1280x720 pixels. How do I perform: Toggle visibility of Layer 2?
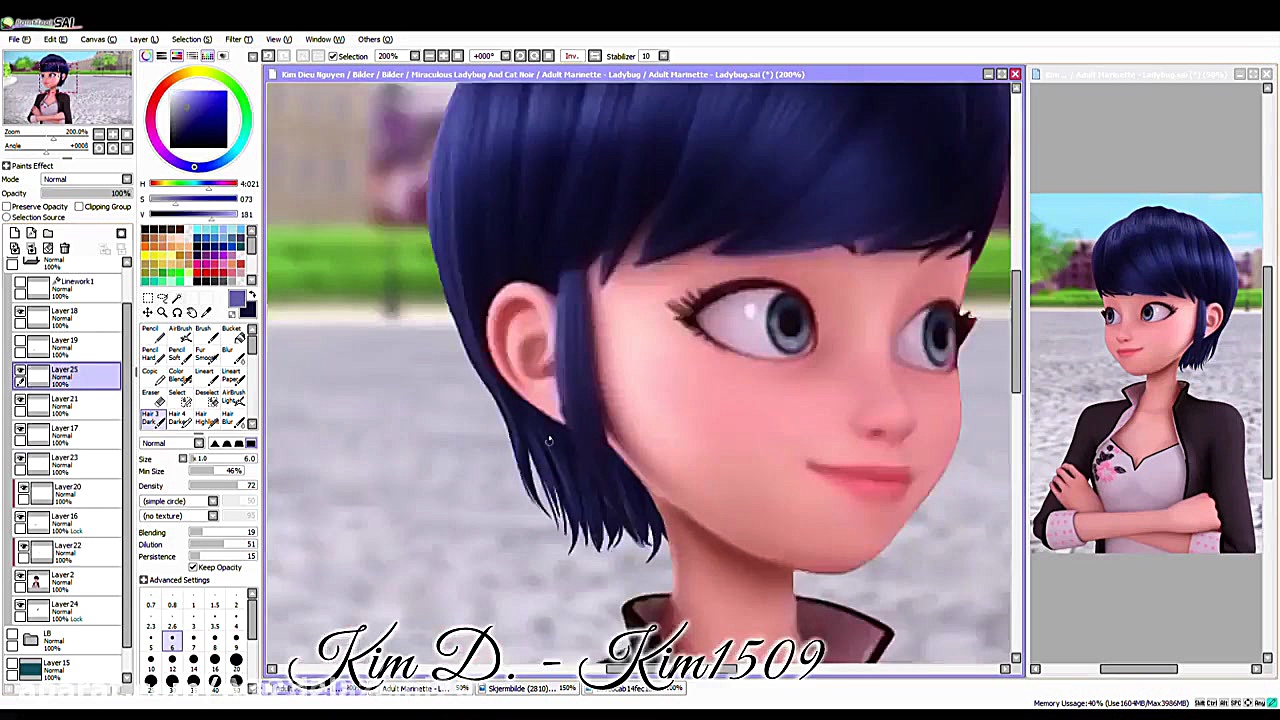[20, 576]
